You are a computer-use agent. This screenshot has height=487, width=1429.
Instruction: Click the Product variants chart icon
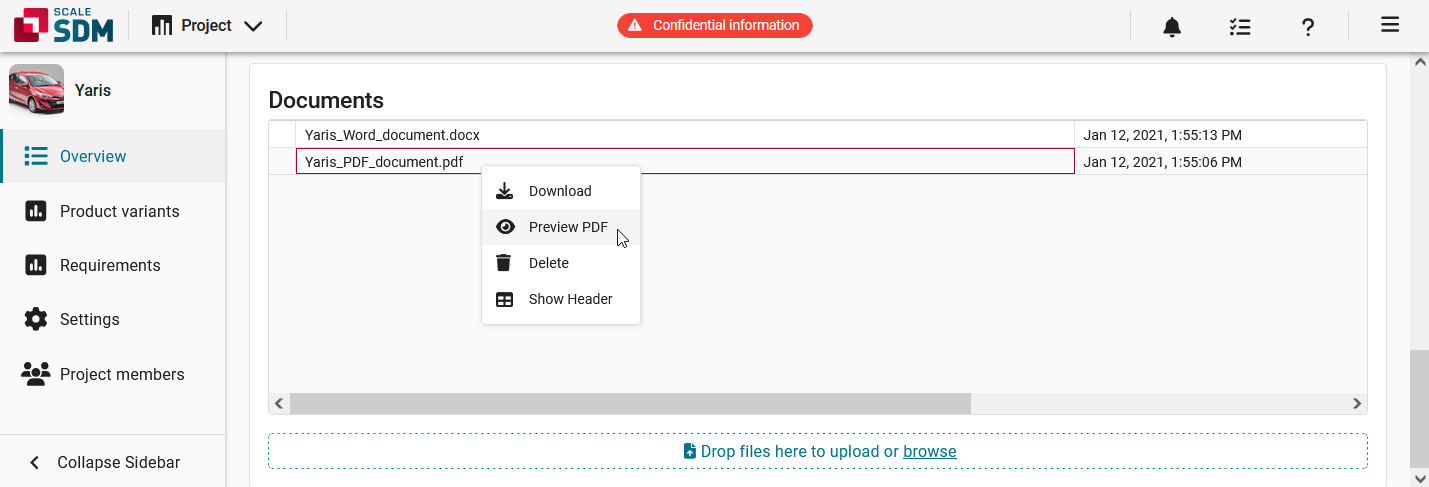click(x=36, y=211)
